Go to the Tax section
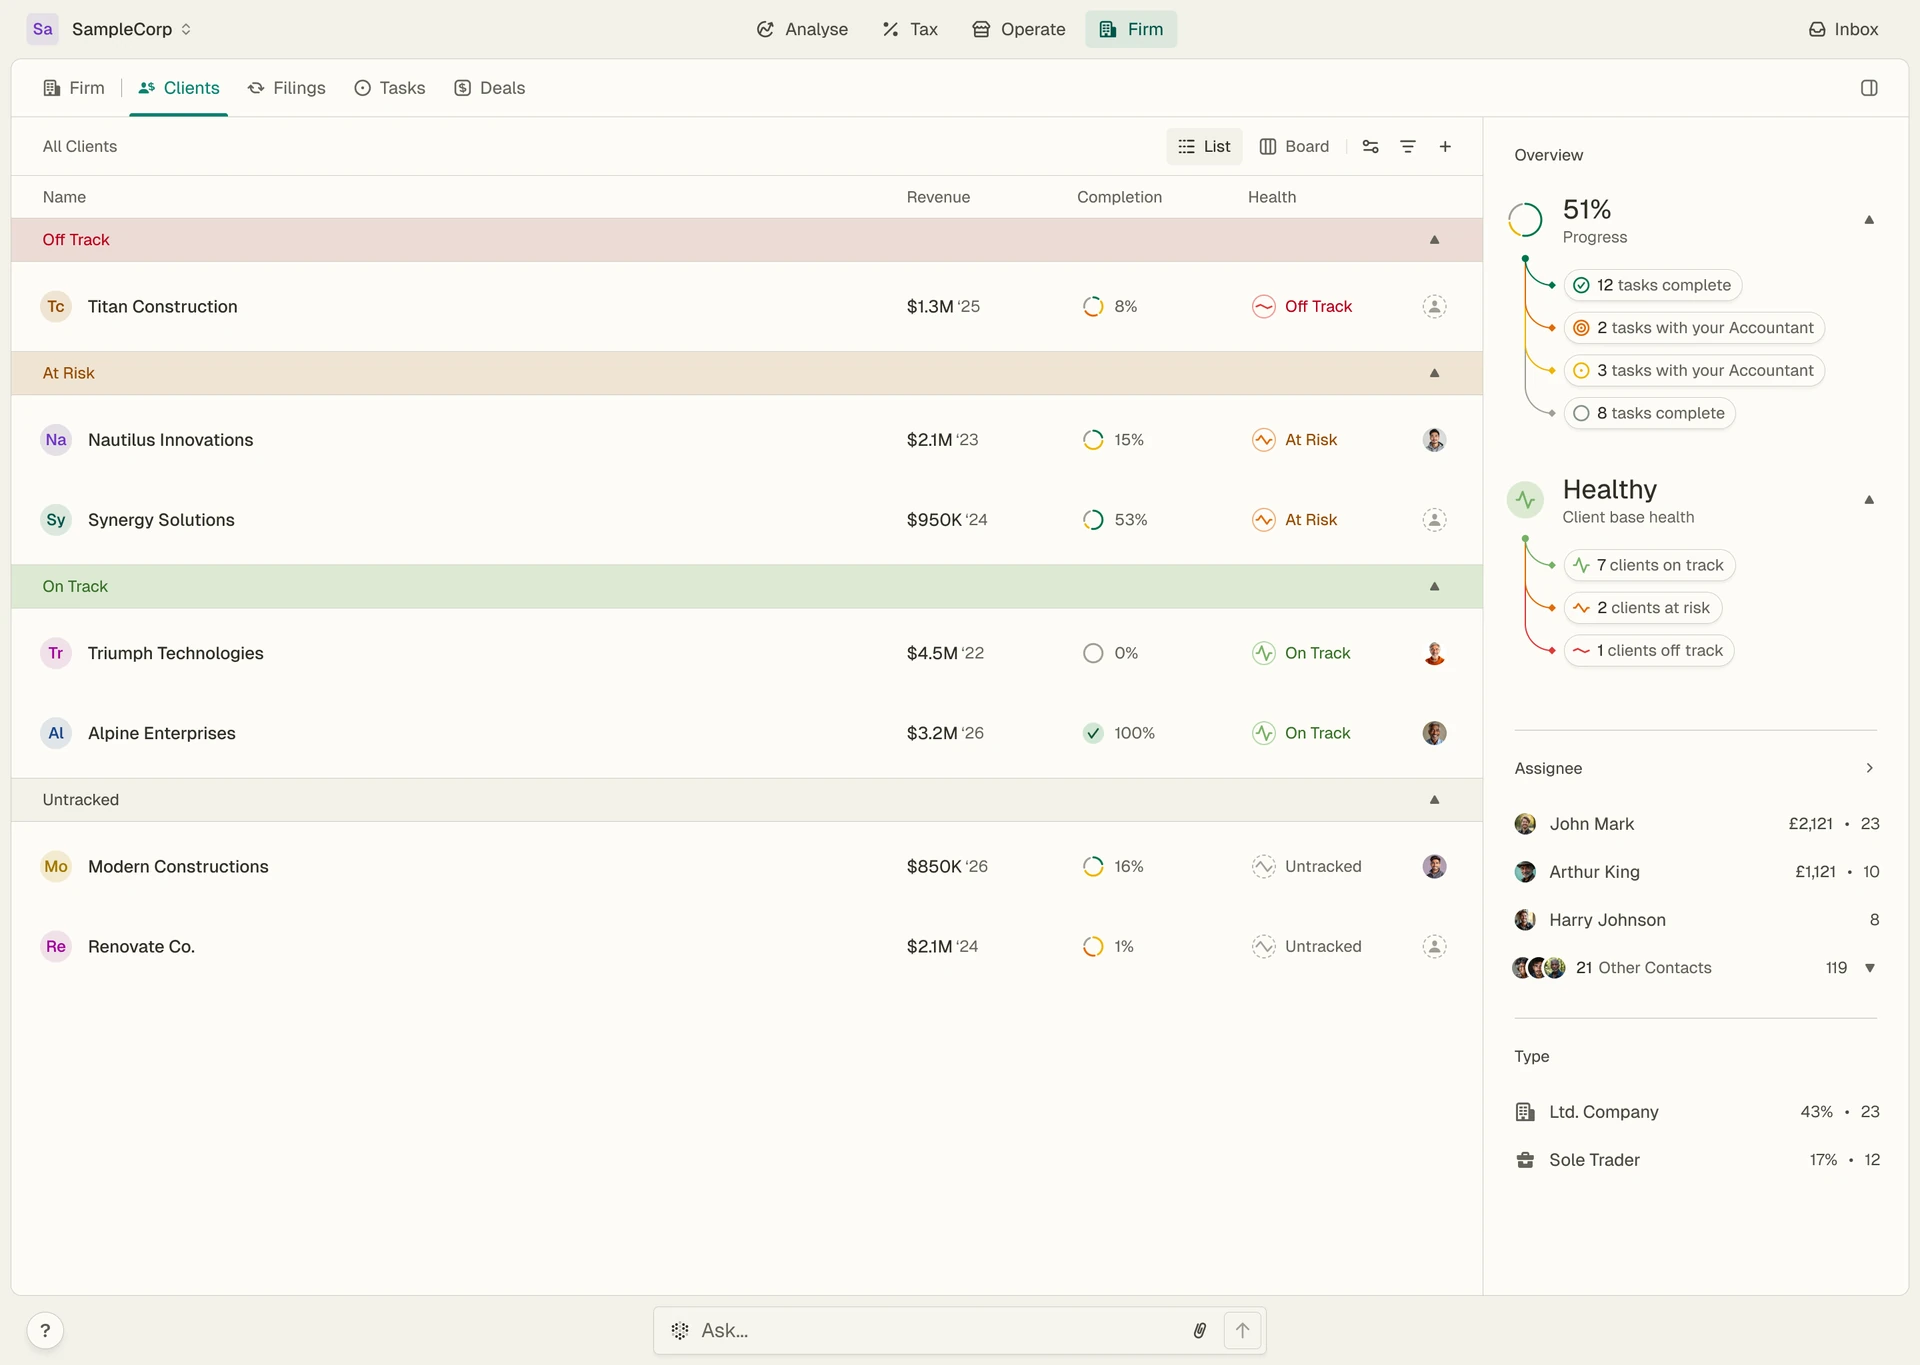Viewport: 1920px width, 1365px height. tap(910, 29)
